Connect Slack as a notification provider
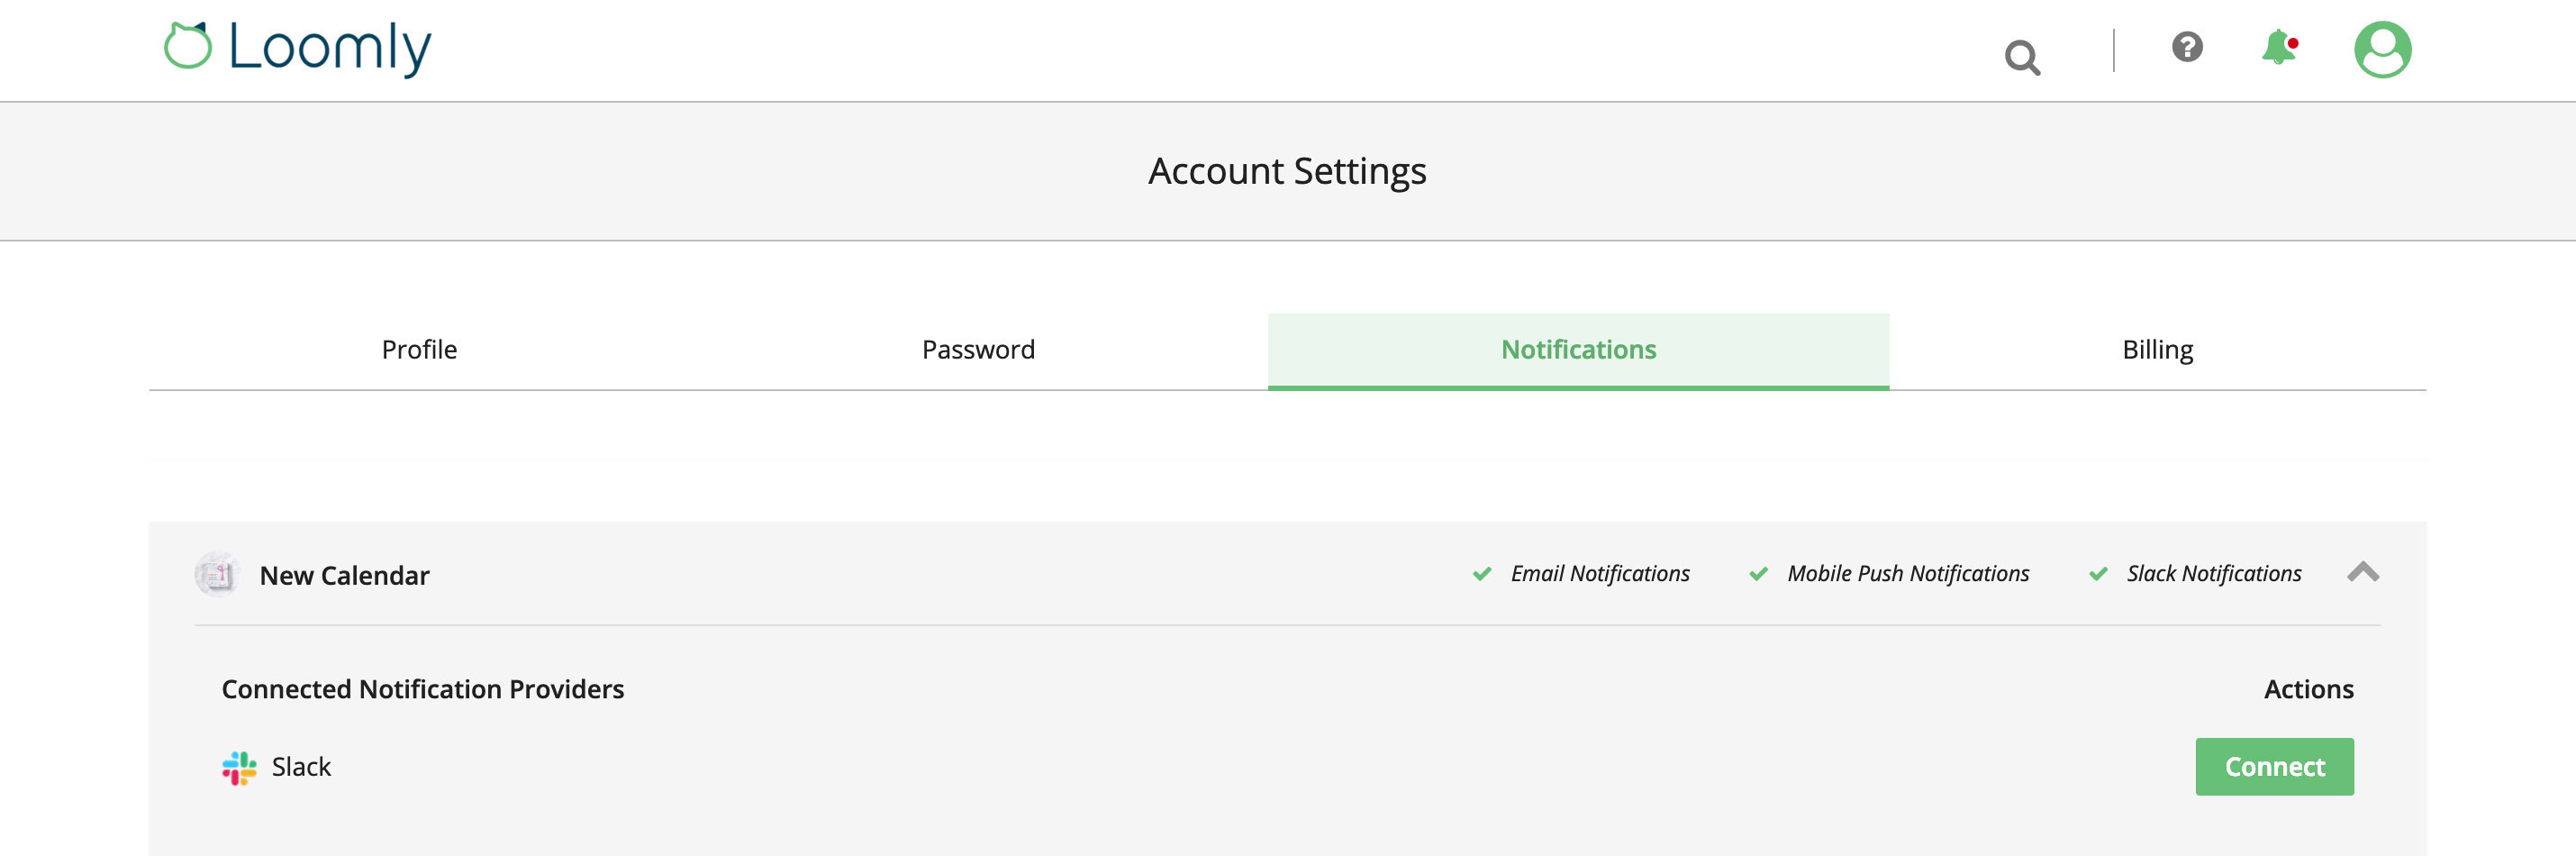 click(2274, 766)
